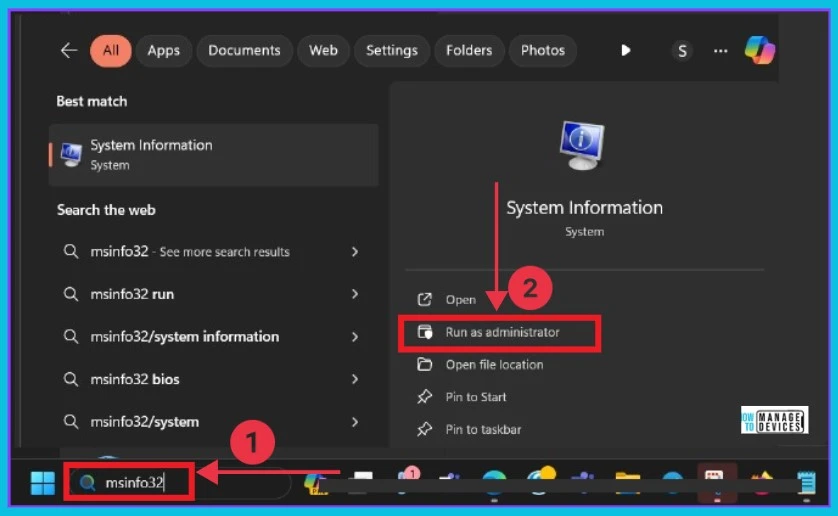Switch to the Settings filter tab
The height and width of the screenshot is (516, 838).
coord(392,51)
